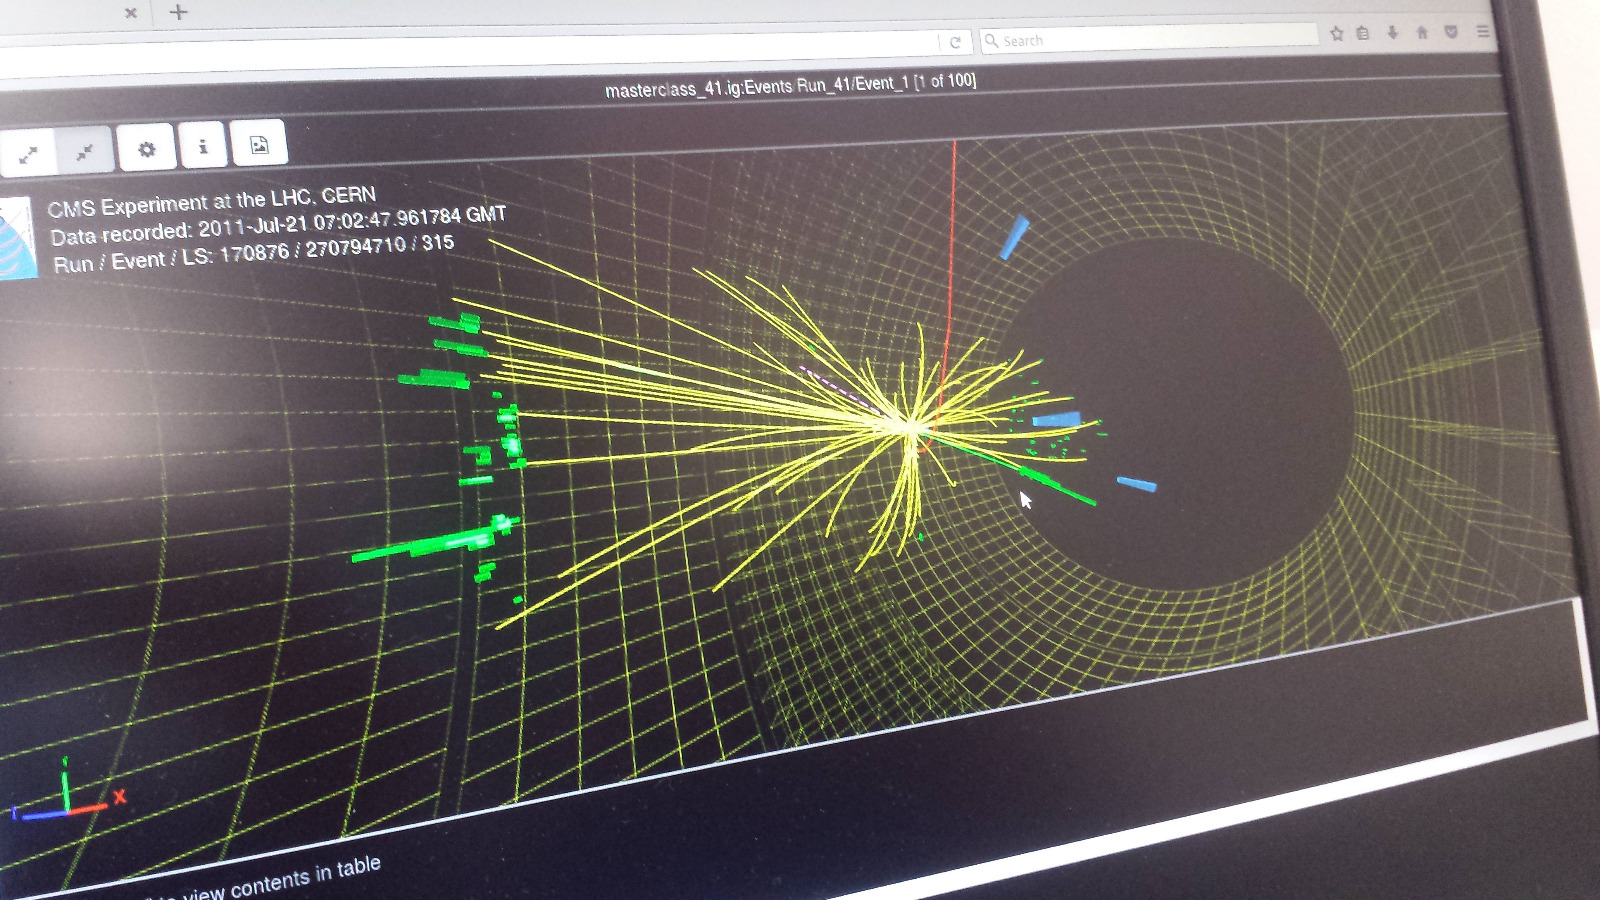Click the zoom out arrows toolbar icon
The width and height of the screenshot is (1600, 900).
pyautogui.click(x=86, y=151)
